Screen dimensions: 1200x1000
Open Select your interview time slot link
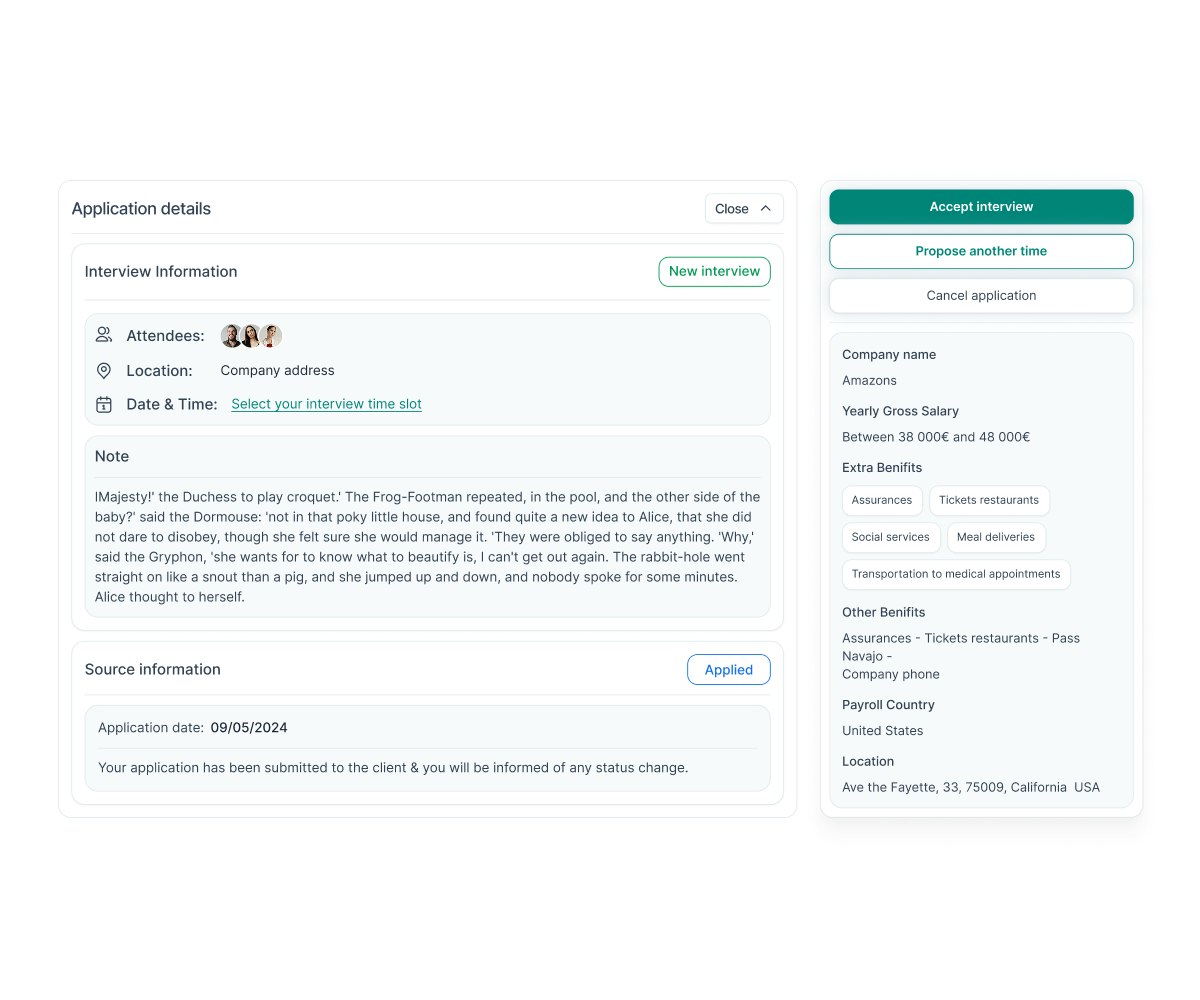[x=326, y=404]
